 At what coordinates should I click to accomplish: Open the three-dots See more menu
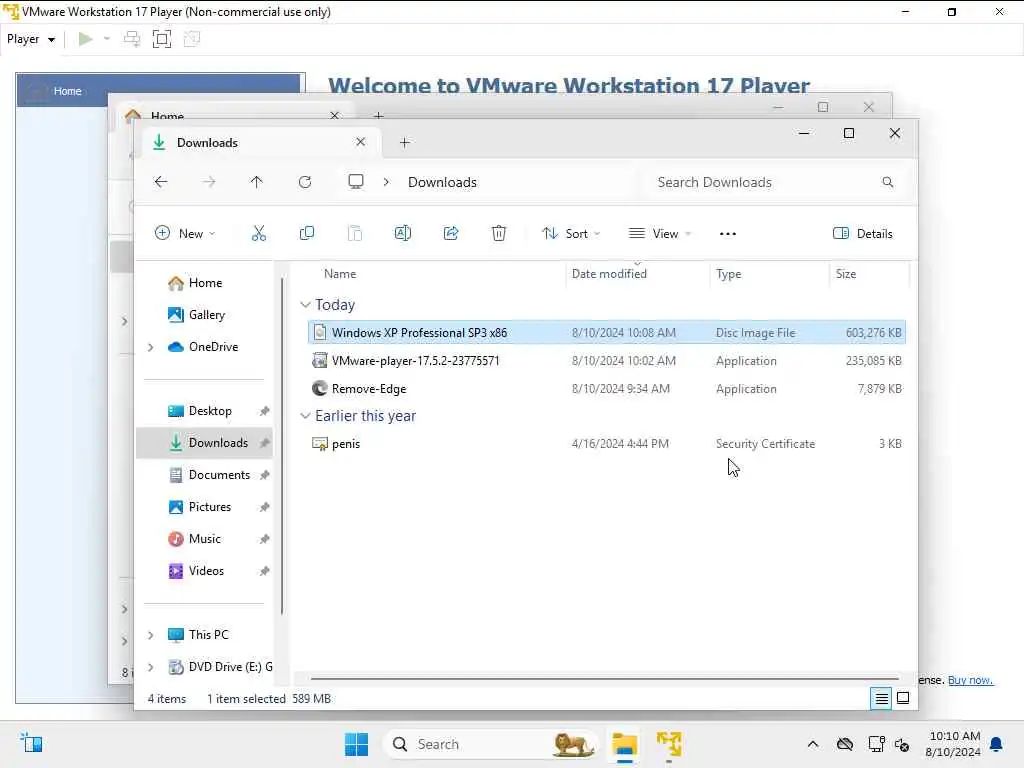[x=728, y=234]
